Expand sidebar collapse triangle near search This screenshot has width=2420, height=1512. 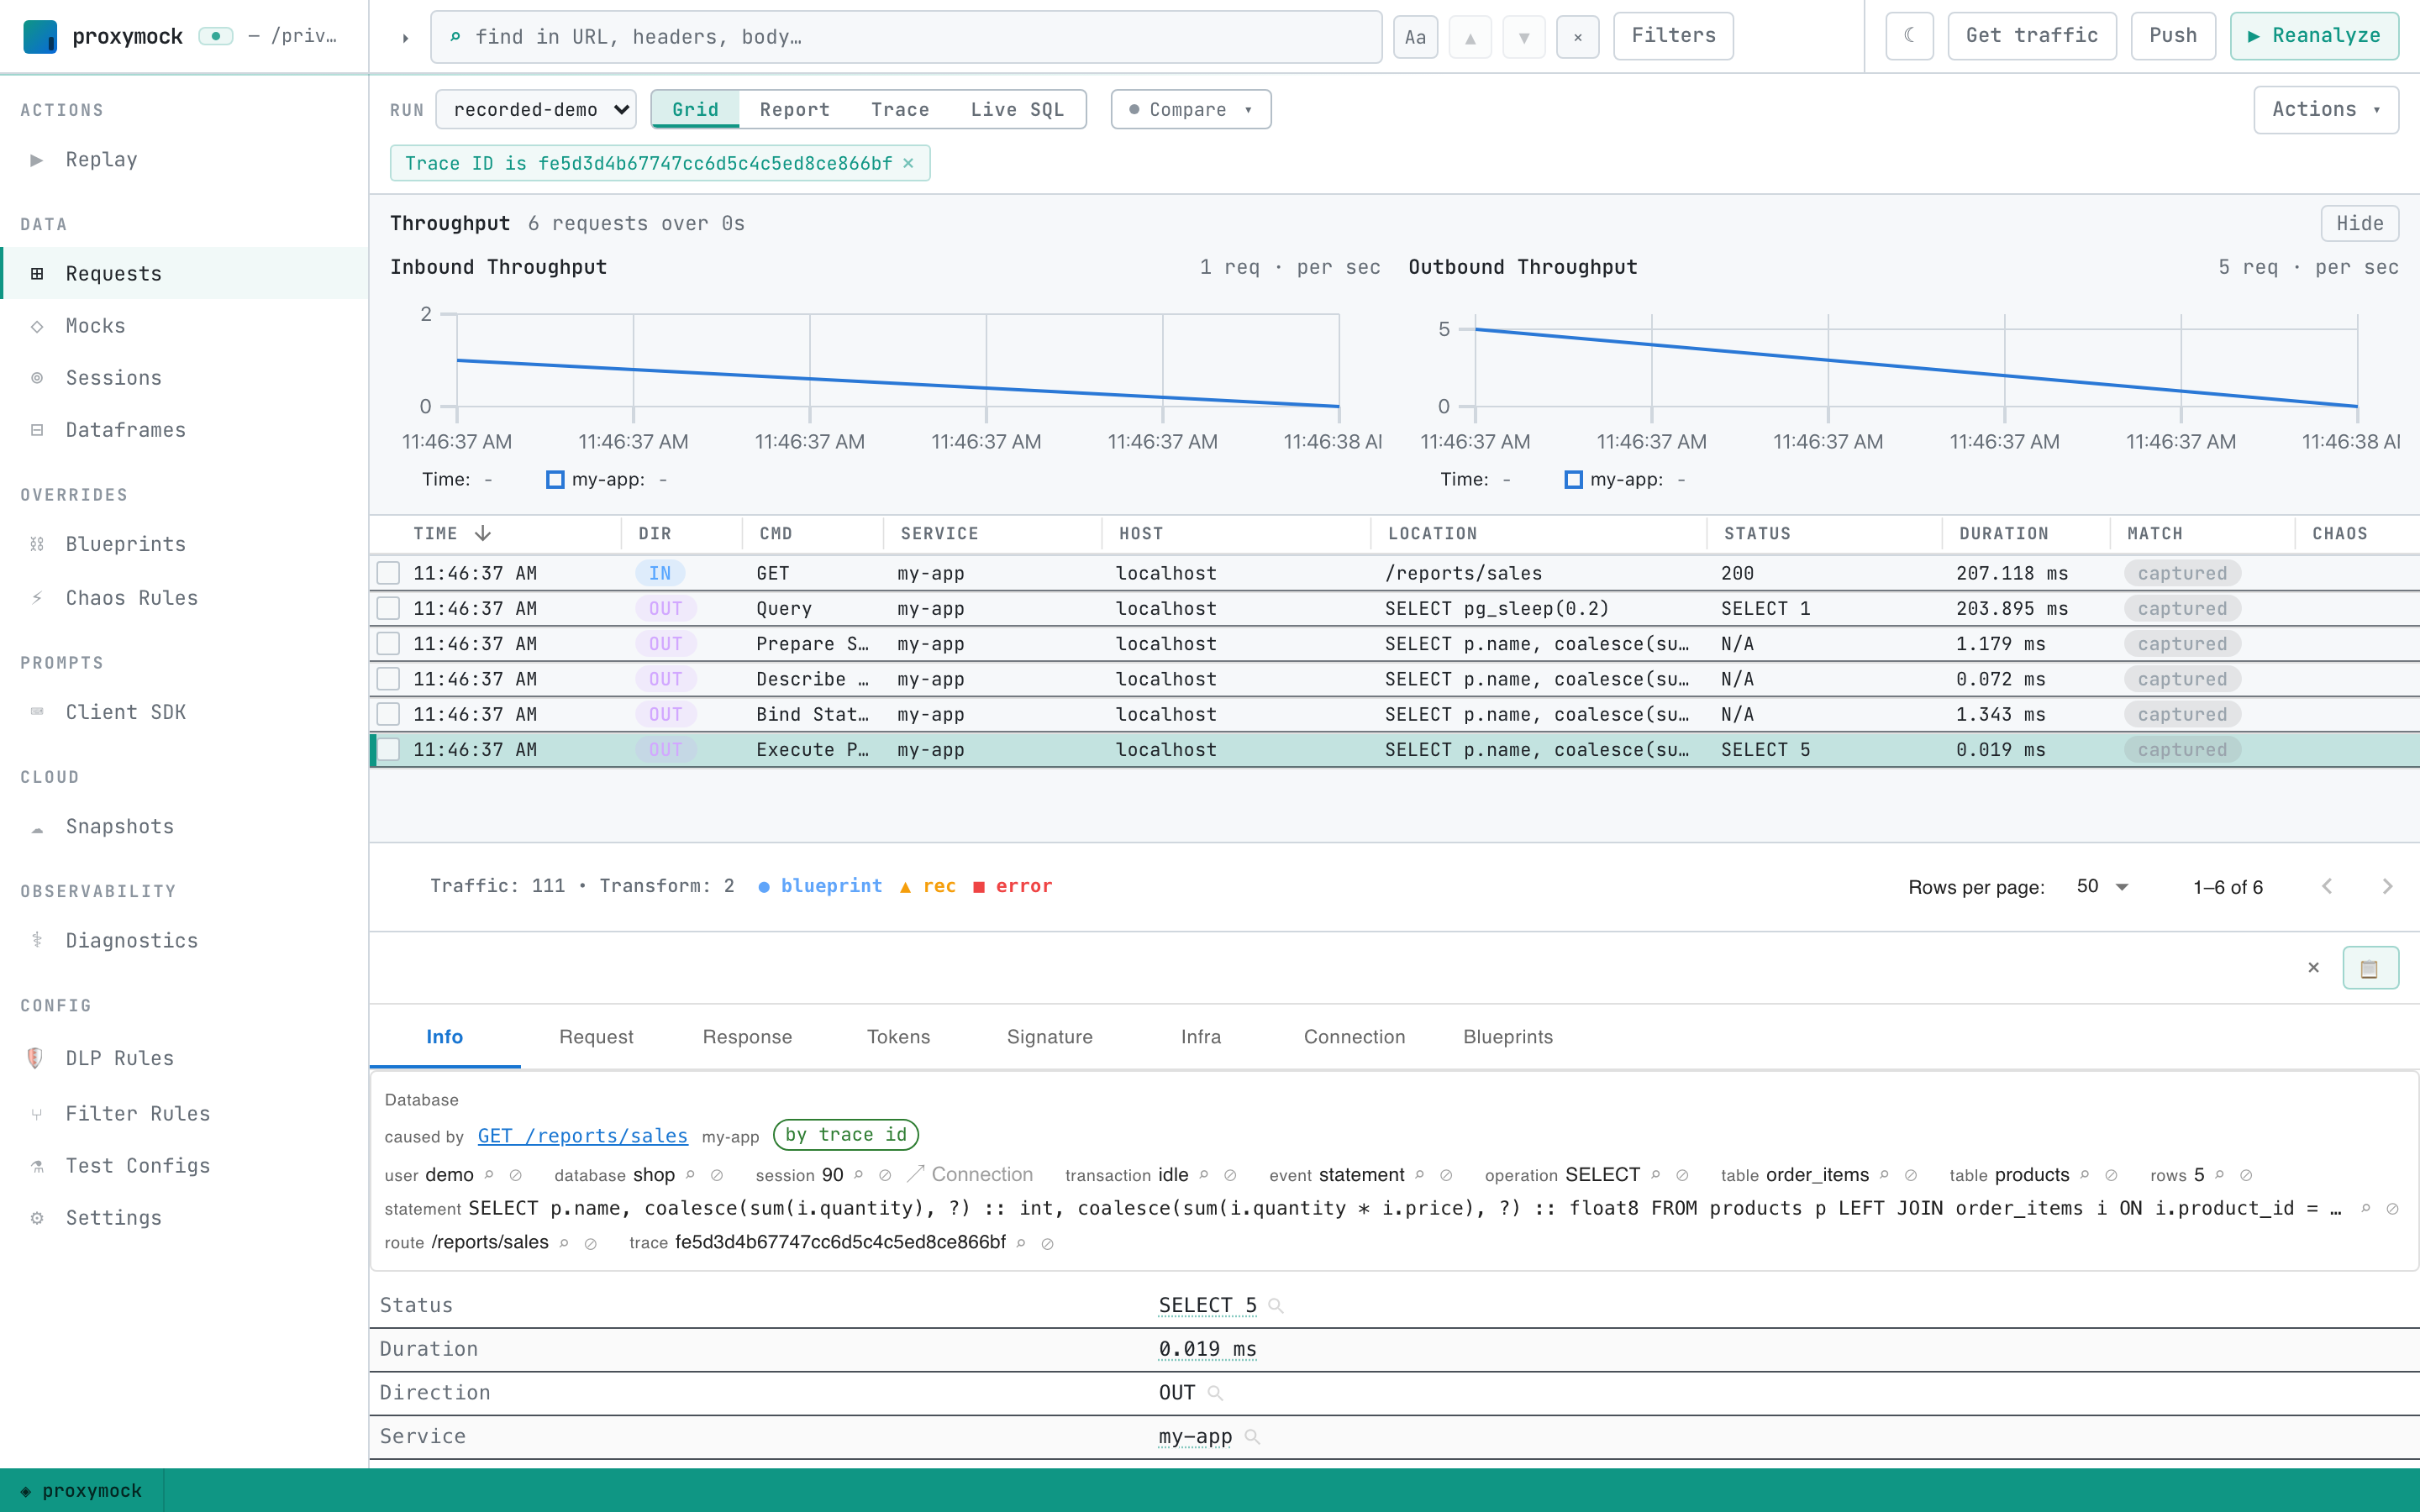[405, 38]
